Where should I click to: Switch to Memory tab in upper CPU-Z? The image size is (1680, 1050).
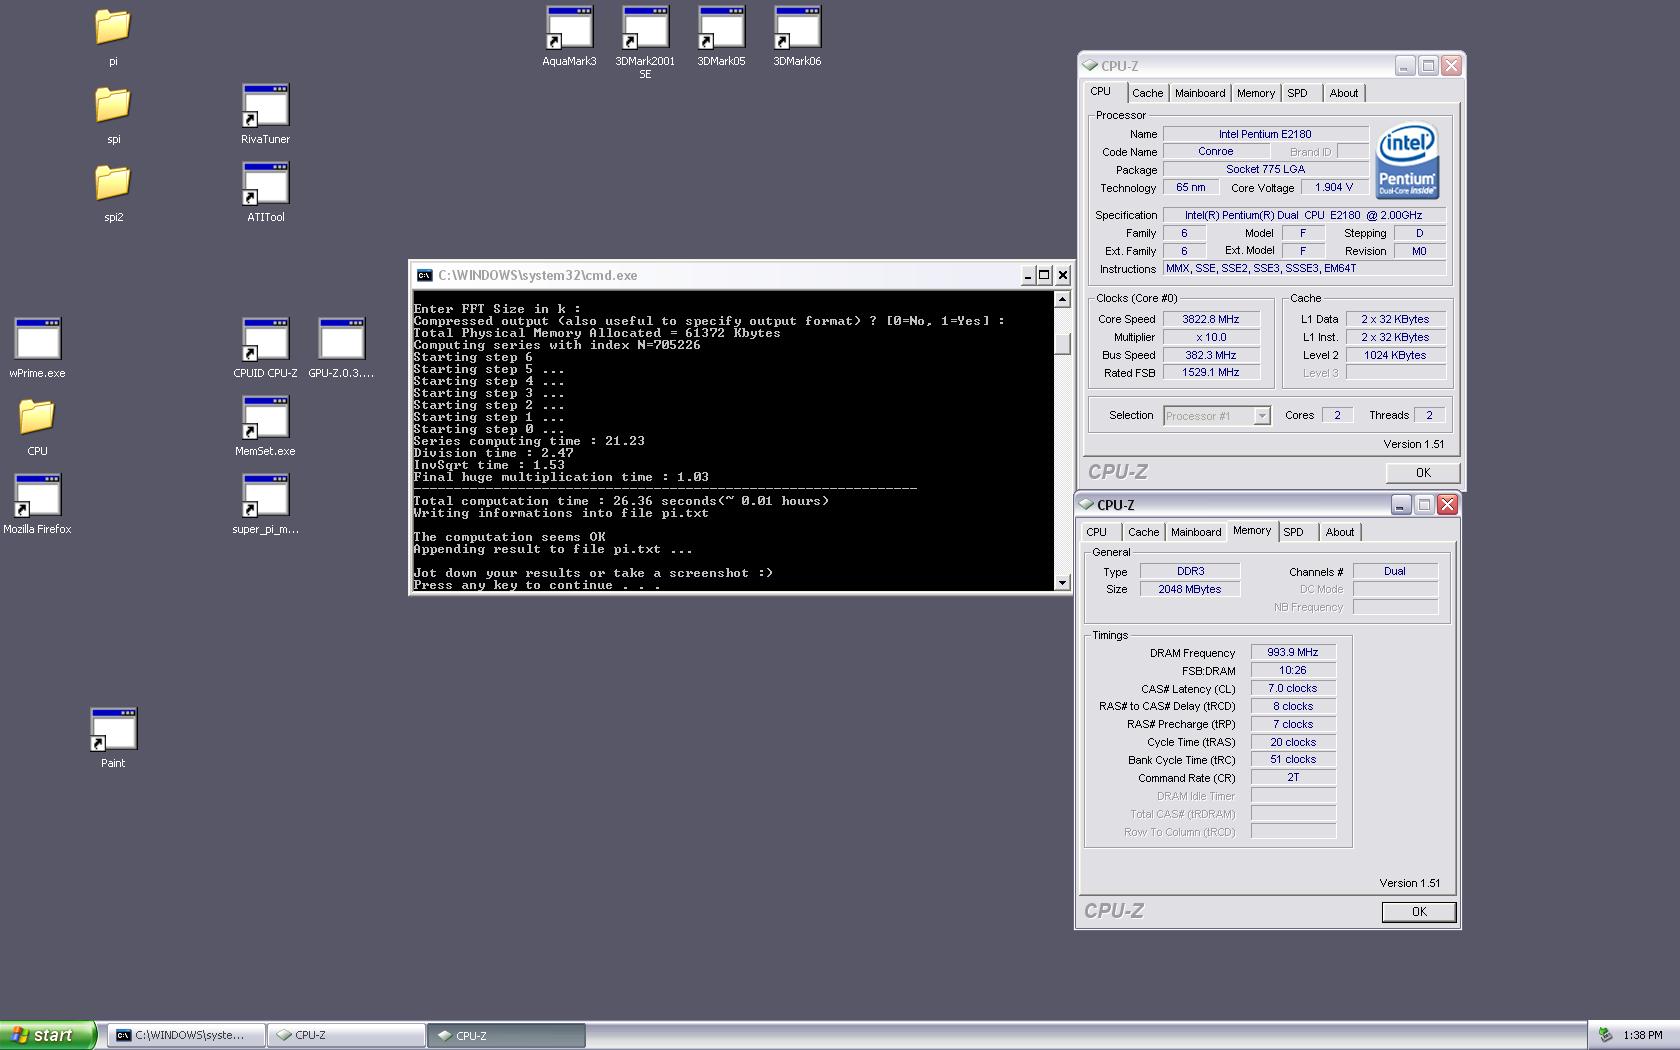1256,93
